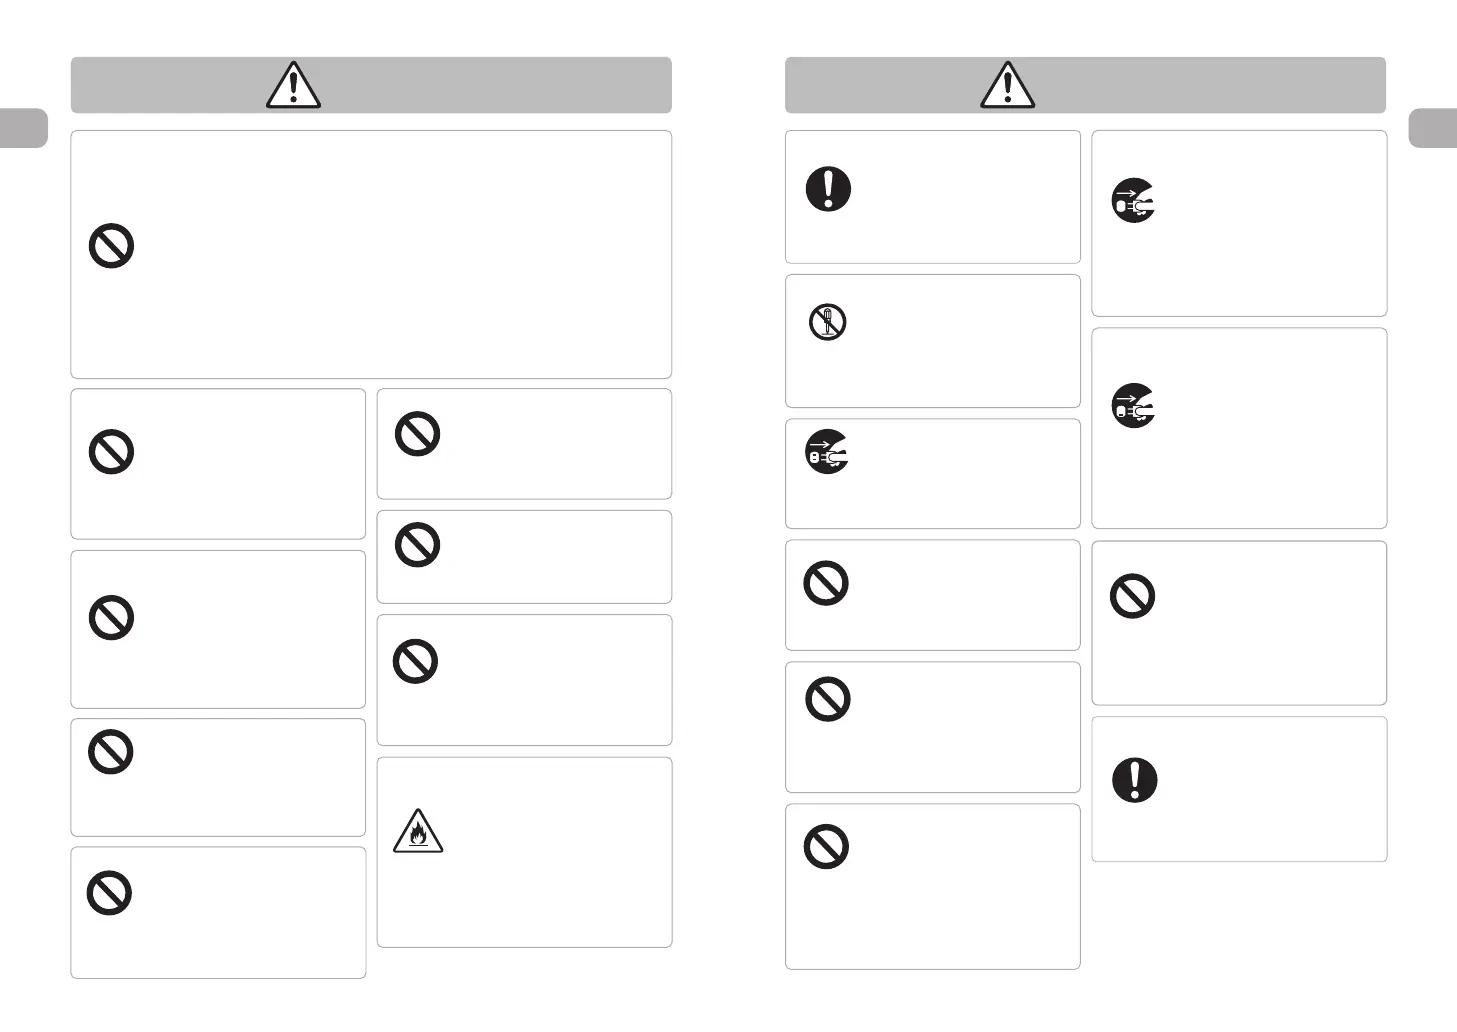
Task: Click prohibition icon directly above the flammable box
Action: pyautogui.click(x=415, y=661)
